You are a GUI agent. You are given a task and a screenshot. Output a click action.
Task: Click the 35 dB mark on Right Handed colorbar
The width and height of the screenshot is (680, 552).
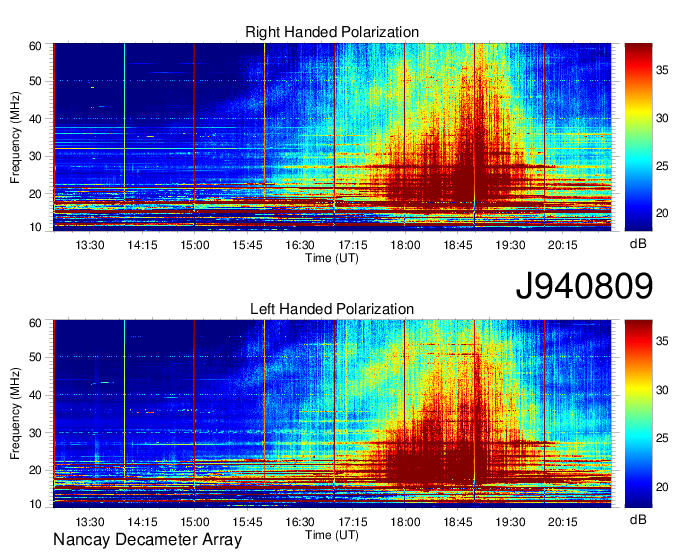point(662,70)
